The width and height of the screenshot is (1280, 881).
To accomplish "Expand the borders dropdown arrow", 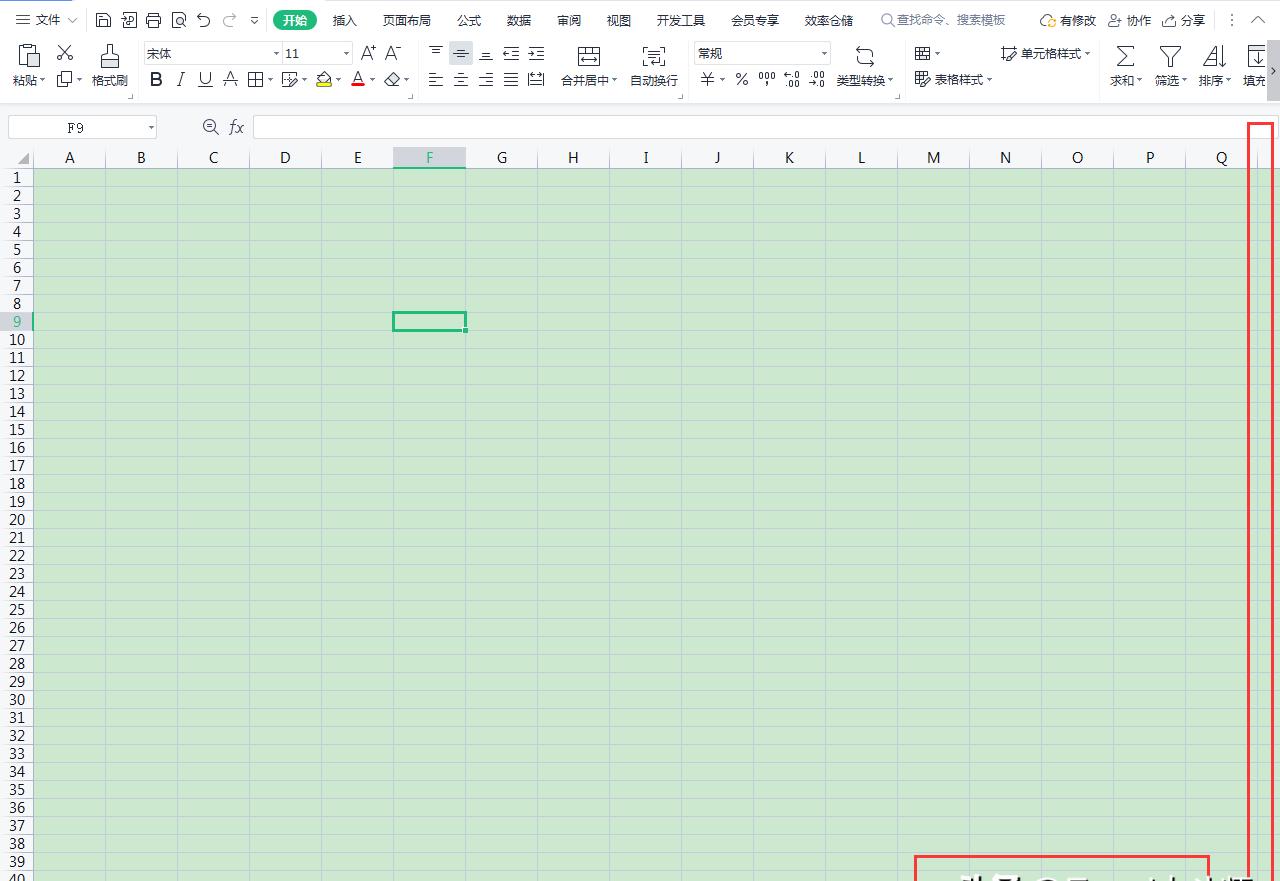I will (x=270, y=80).
